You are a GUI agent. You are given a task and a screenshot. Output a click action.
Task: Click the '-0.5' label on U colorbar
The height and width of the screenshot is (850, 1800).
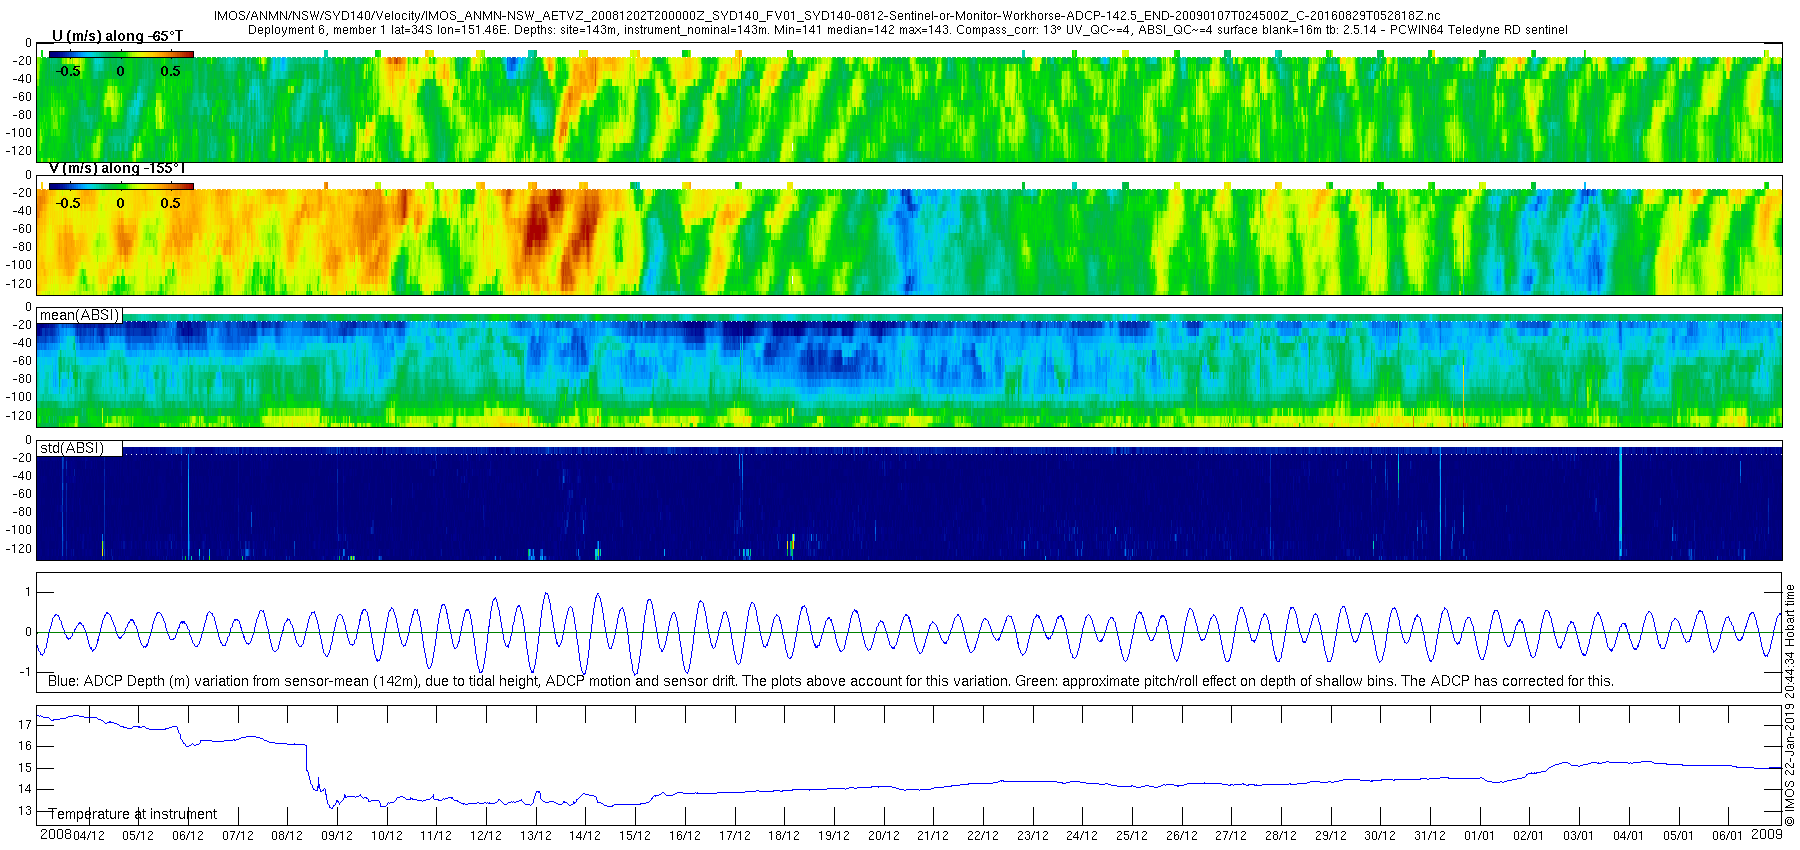68,71
